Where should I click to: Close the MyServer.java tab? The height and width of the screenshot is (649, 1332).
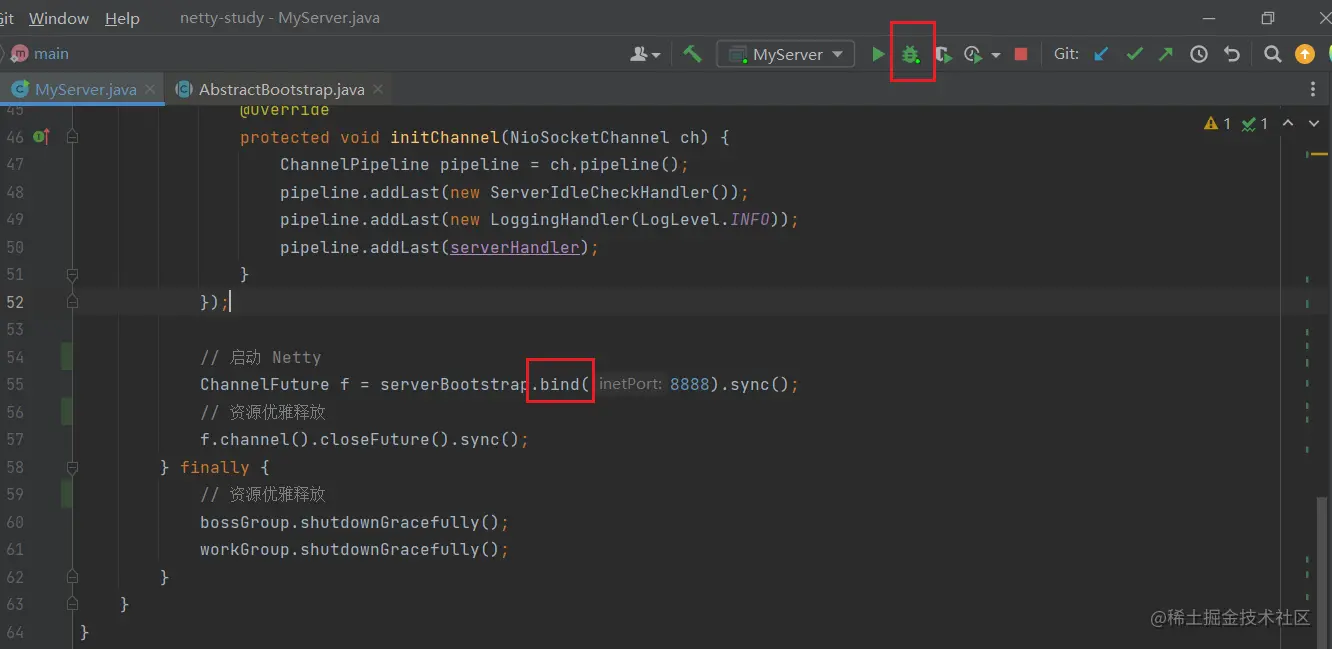(151, 89)
